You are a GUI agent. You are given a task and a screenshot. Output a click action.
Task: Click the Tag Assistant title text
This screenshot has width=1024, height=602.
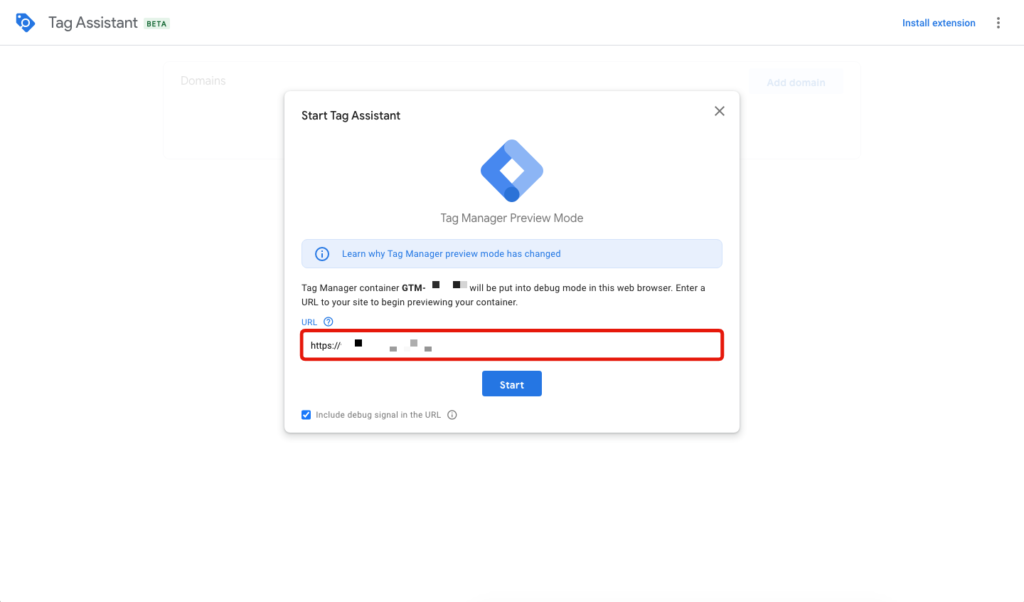point(93,23)
